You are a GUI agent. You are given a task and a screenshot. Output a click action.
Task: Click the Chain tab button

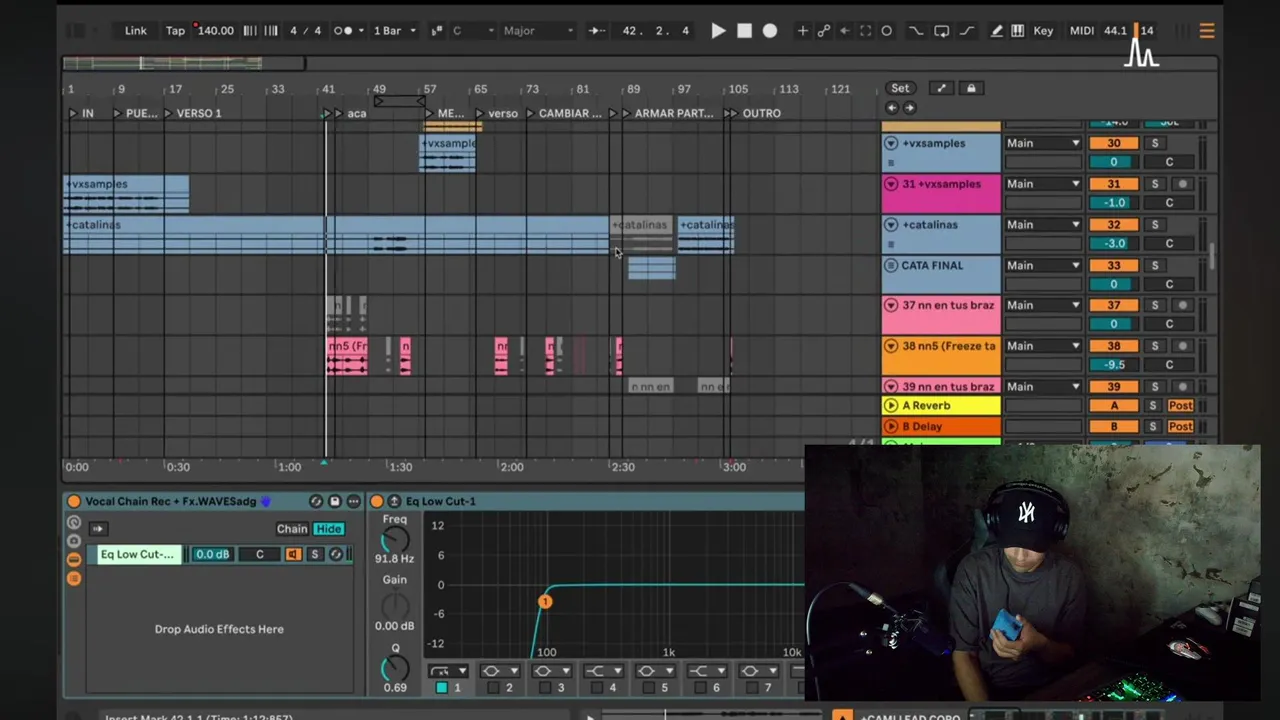[x=292, y=529]
